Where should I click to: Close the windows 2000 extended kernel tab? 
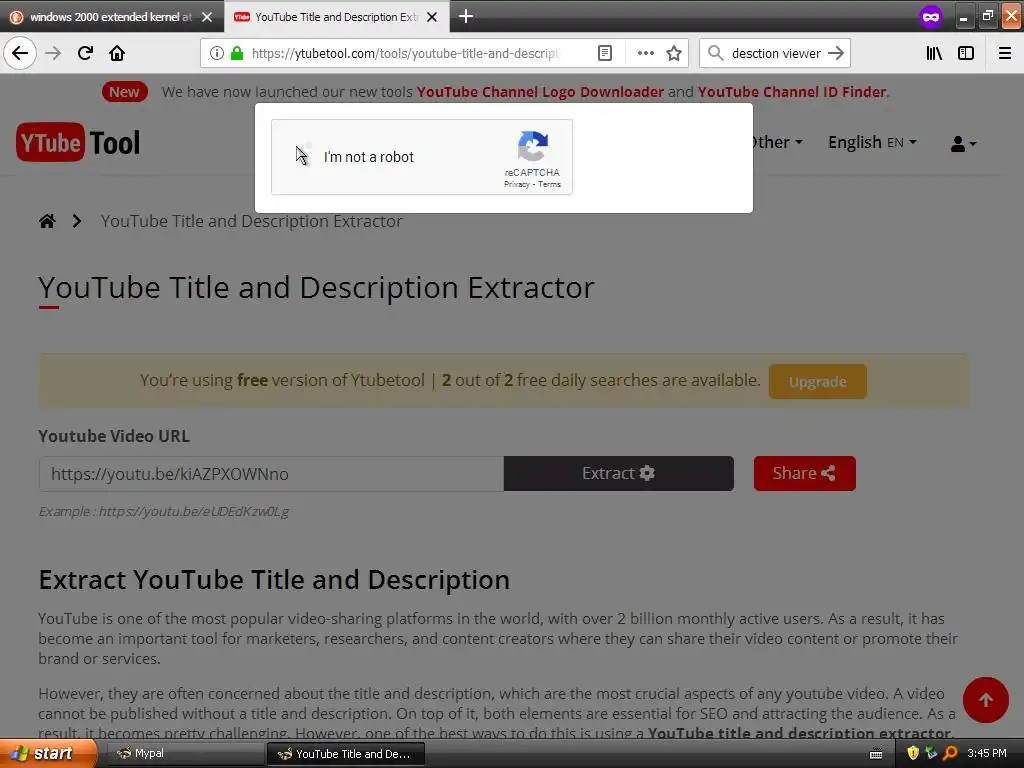(207, 17)
